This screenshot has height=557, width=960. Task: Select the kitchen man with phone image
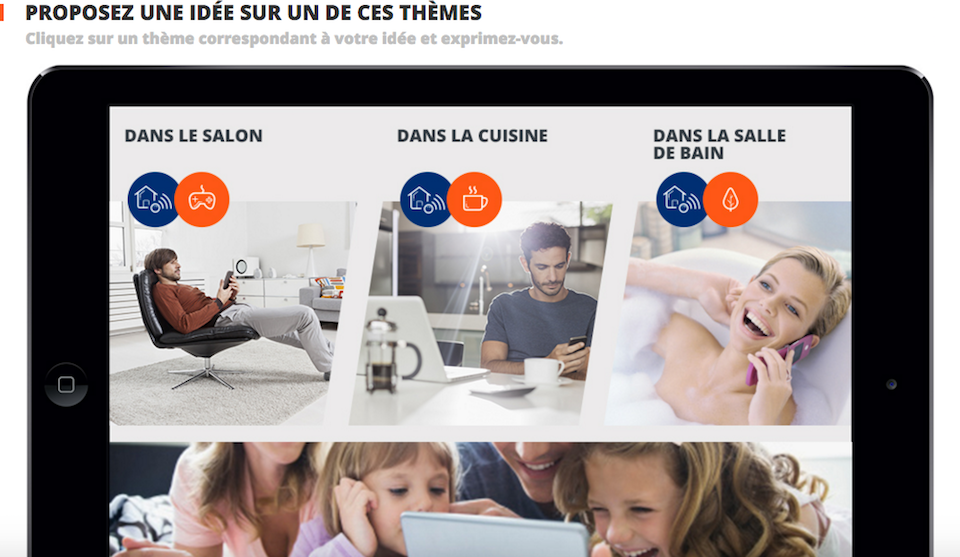point(481,313)
